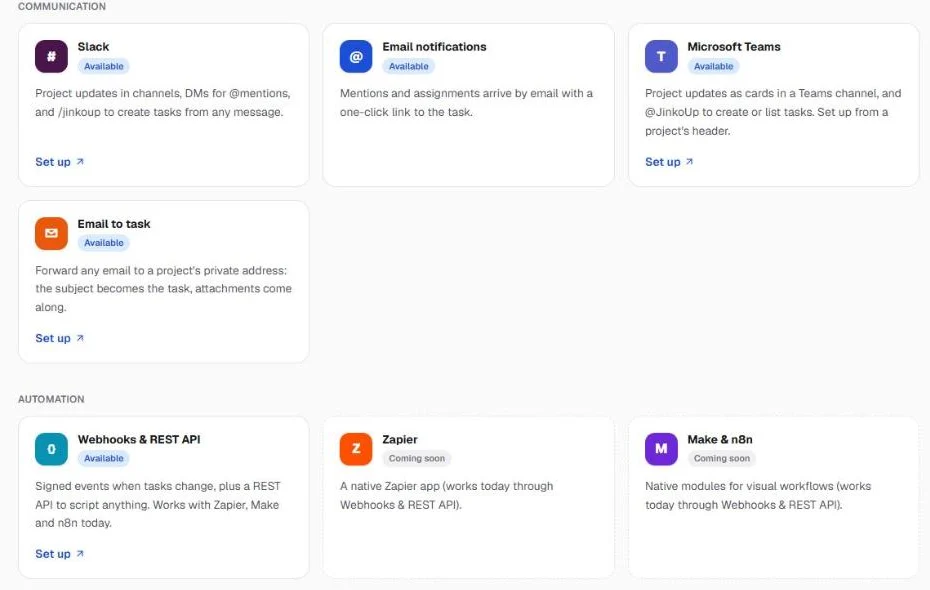Click the 'A native Zapier app' description

pos(447,496)
